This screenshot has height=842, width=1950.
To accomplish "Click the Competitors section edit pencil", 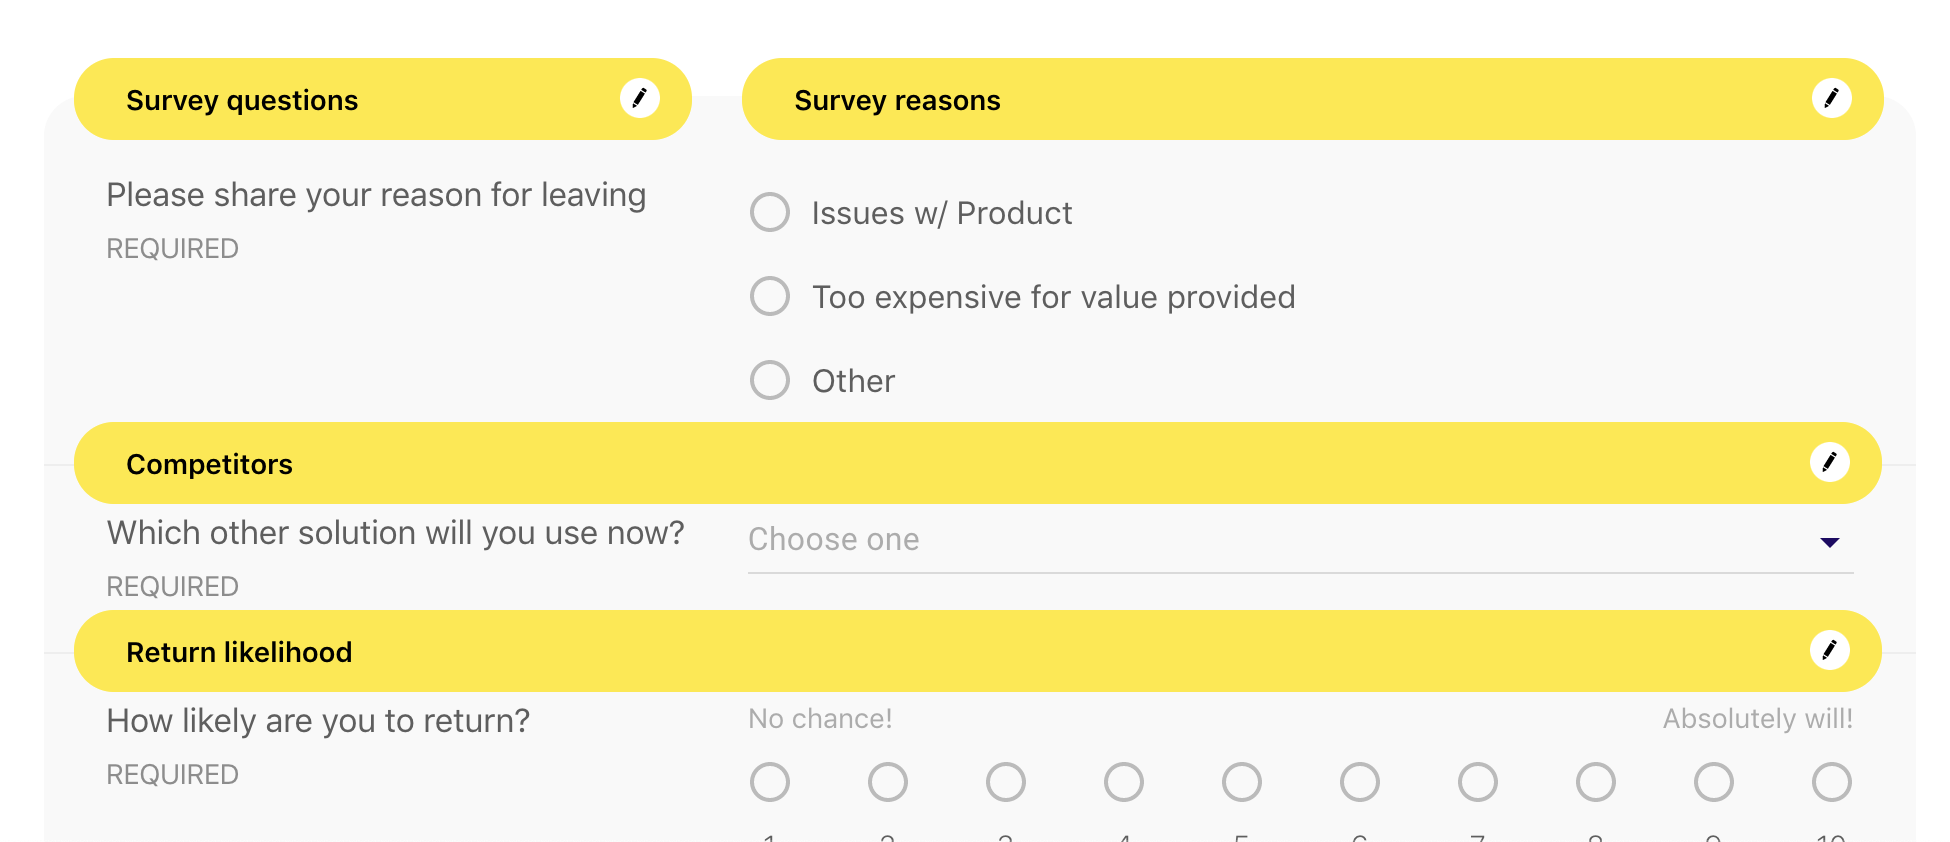I will [1829, 462].
